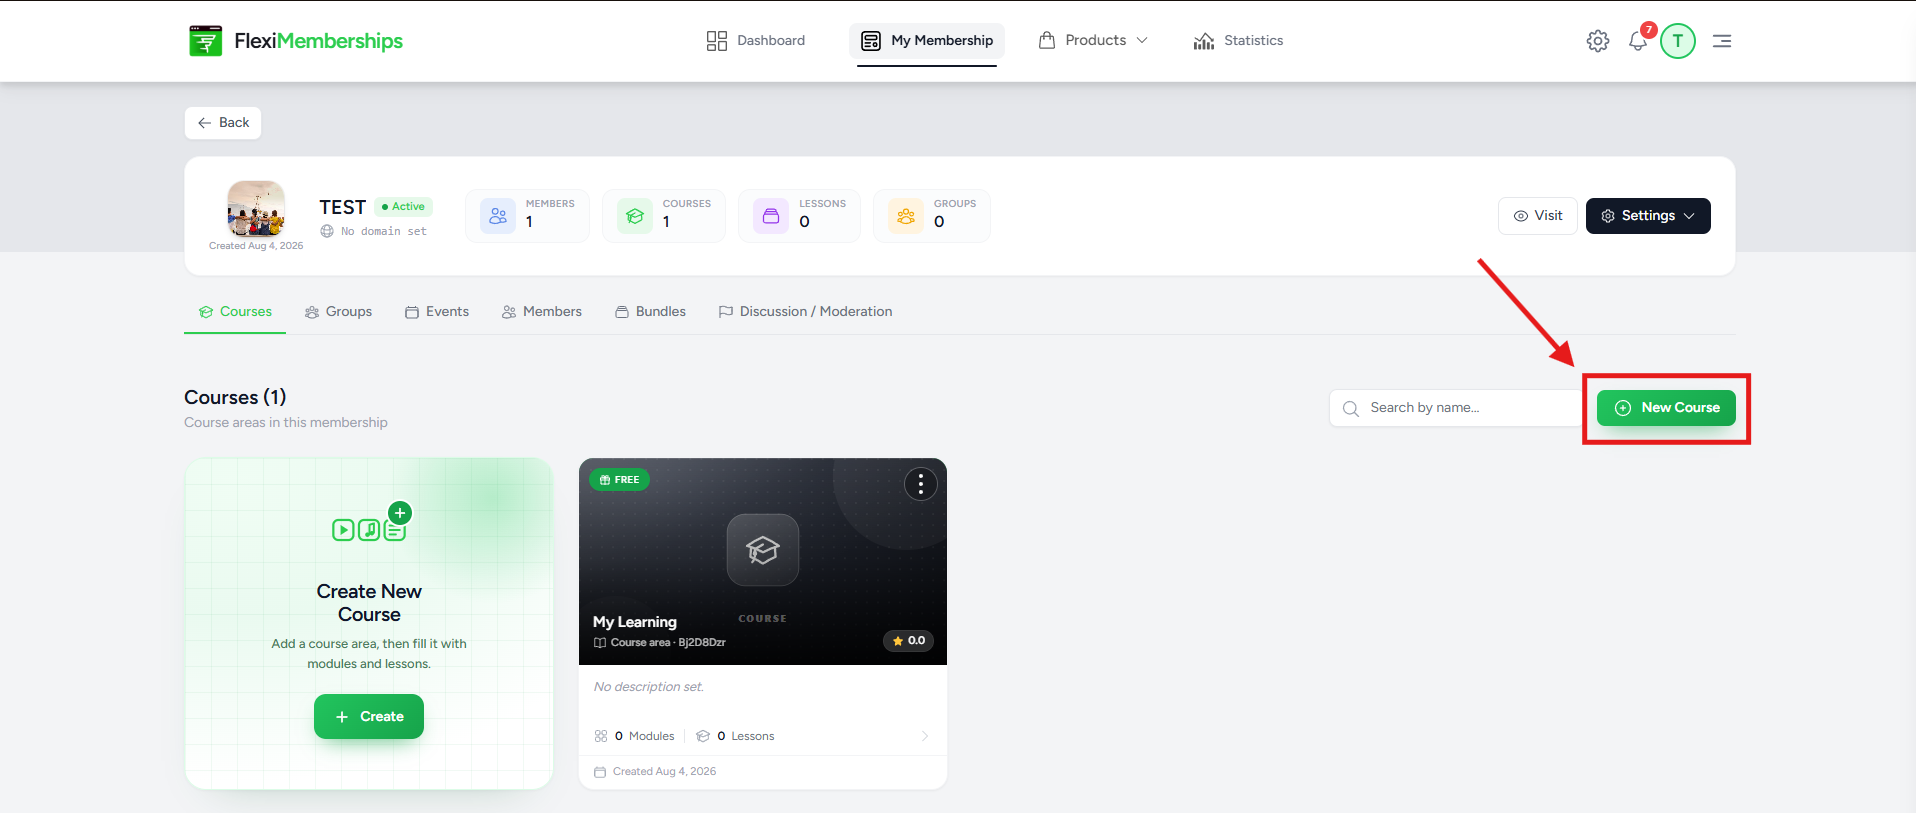The image size is (1916, 813).
Task: Switch to the Events tab
Action: pyautogui.click(x=437, y=312)
